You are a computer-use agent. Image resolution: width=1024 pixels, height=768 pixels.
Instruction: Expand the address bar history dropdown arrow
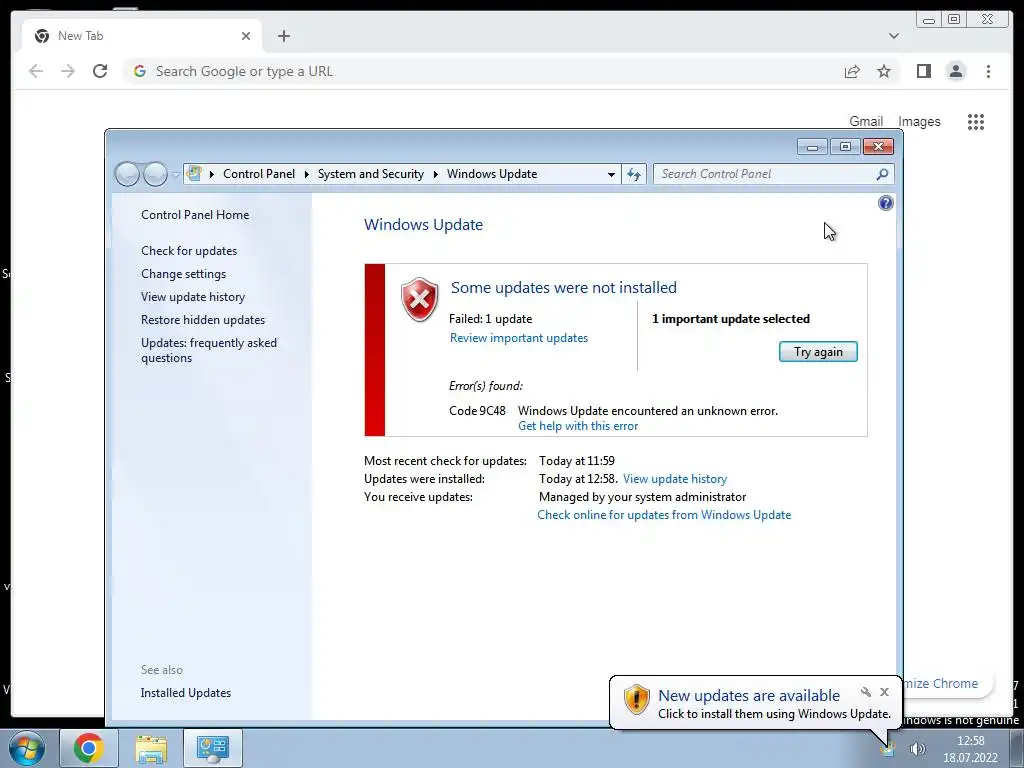[611, 174]
